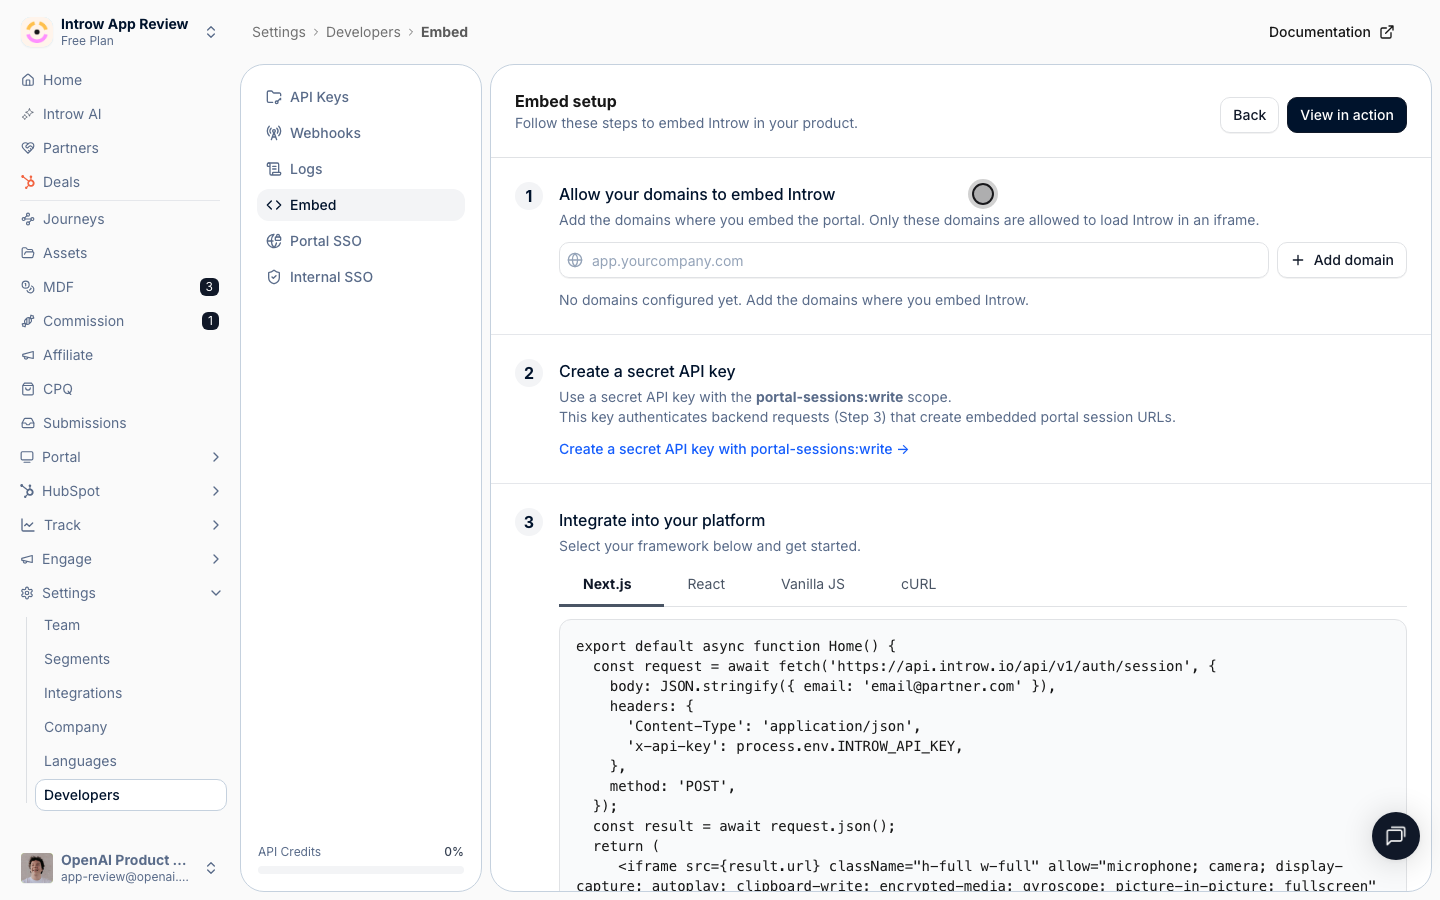Click the Track chart icon

click(28, 525)
